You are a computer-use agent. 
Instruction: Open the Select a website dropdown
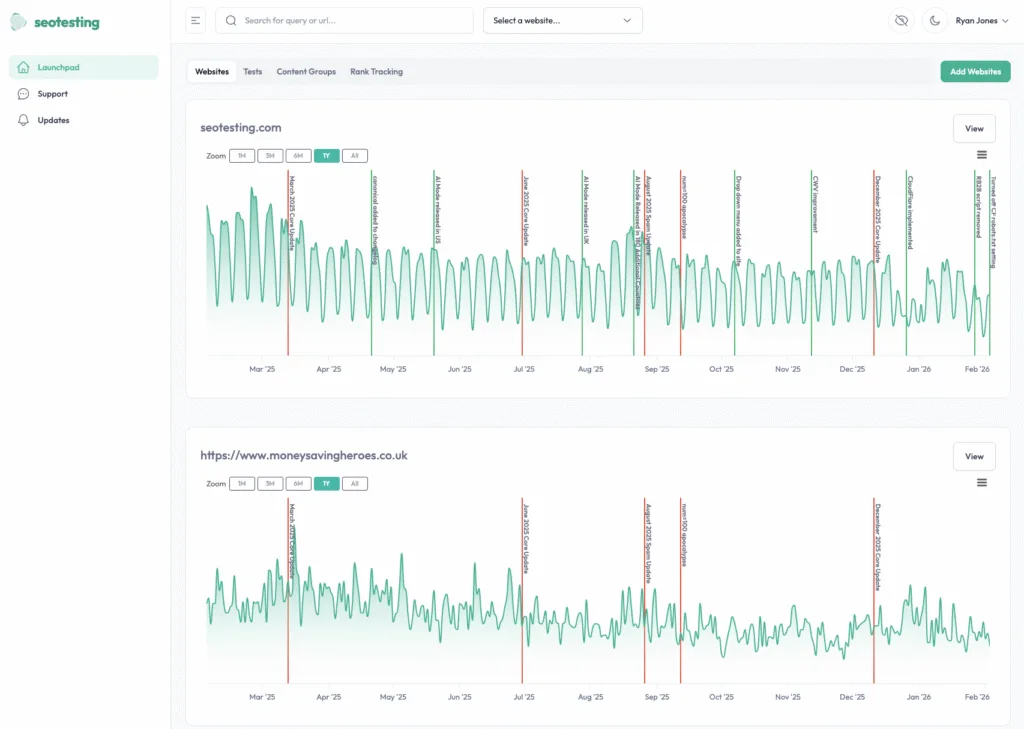(x=562, y=20)
